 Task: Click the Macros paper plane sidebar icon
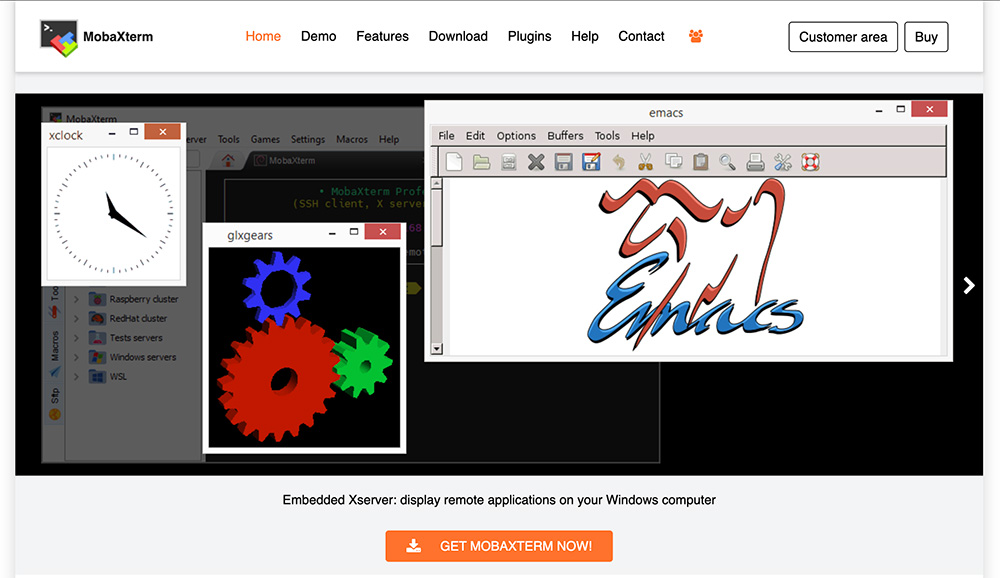(x=55, y=371)
